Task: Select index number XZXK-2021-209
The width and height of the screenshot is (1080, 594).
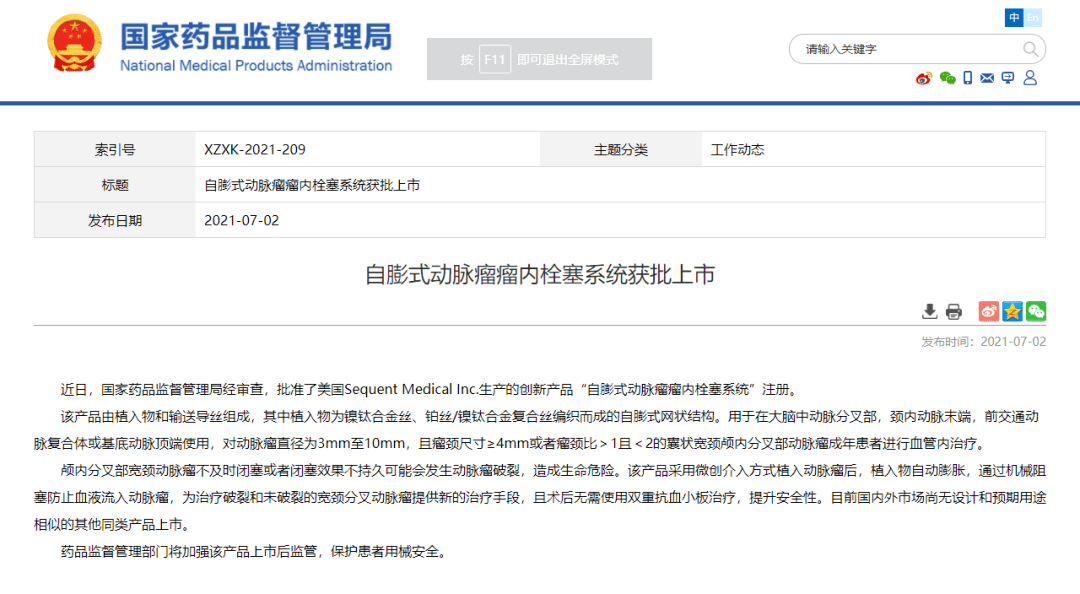Action: [x=255, y=150]
